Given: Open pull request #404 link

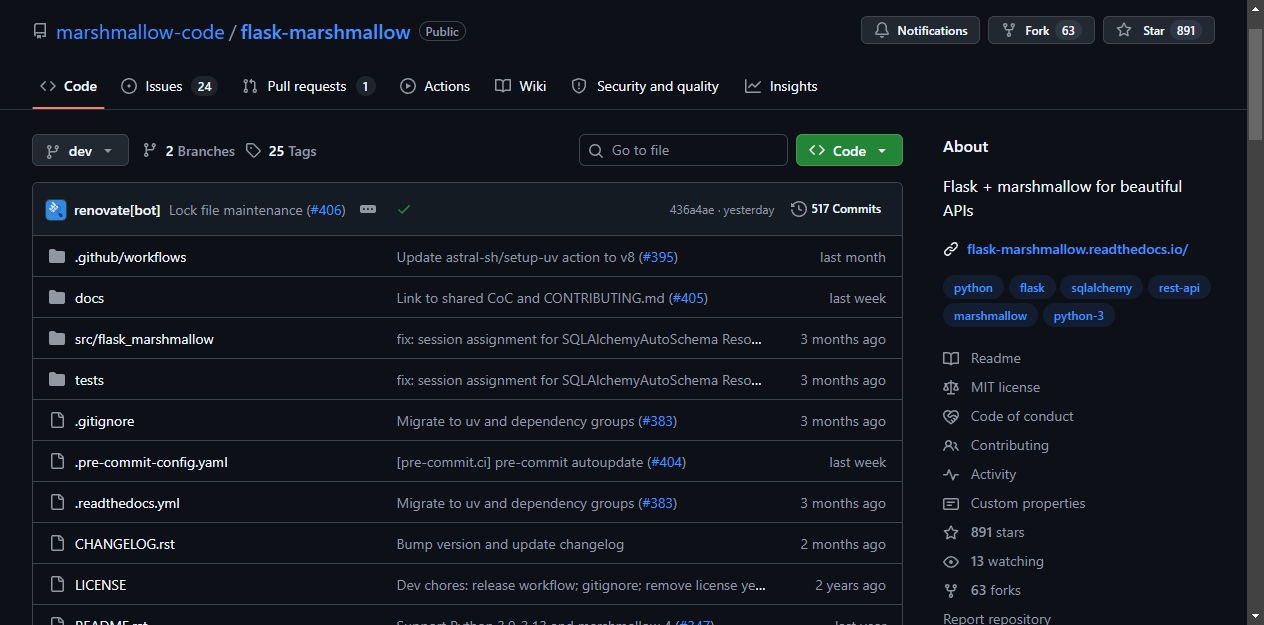Looking at the screenshot, I should point(667,462).
